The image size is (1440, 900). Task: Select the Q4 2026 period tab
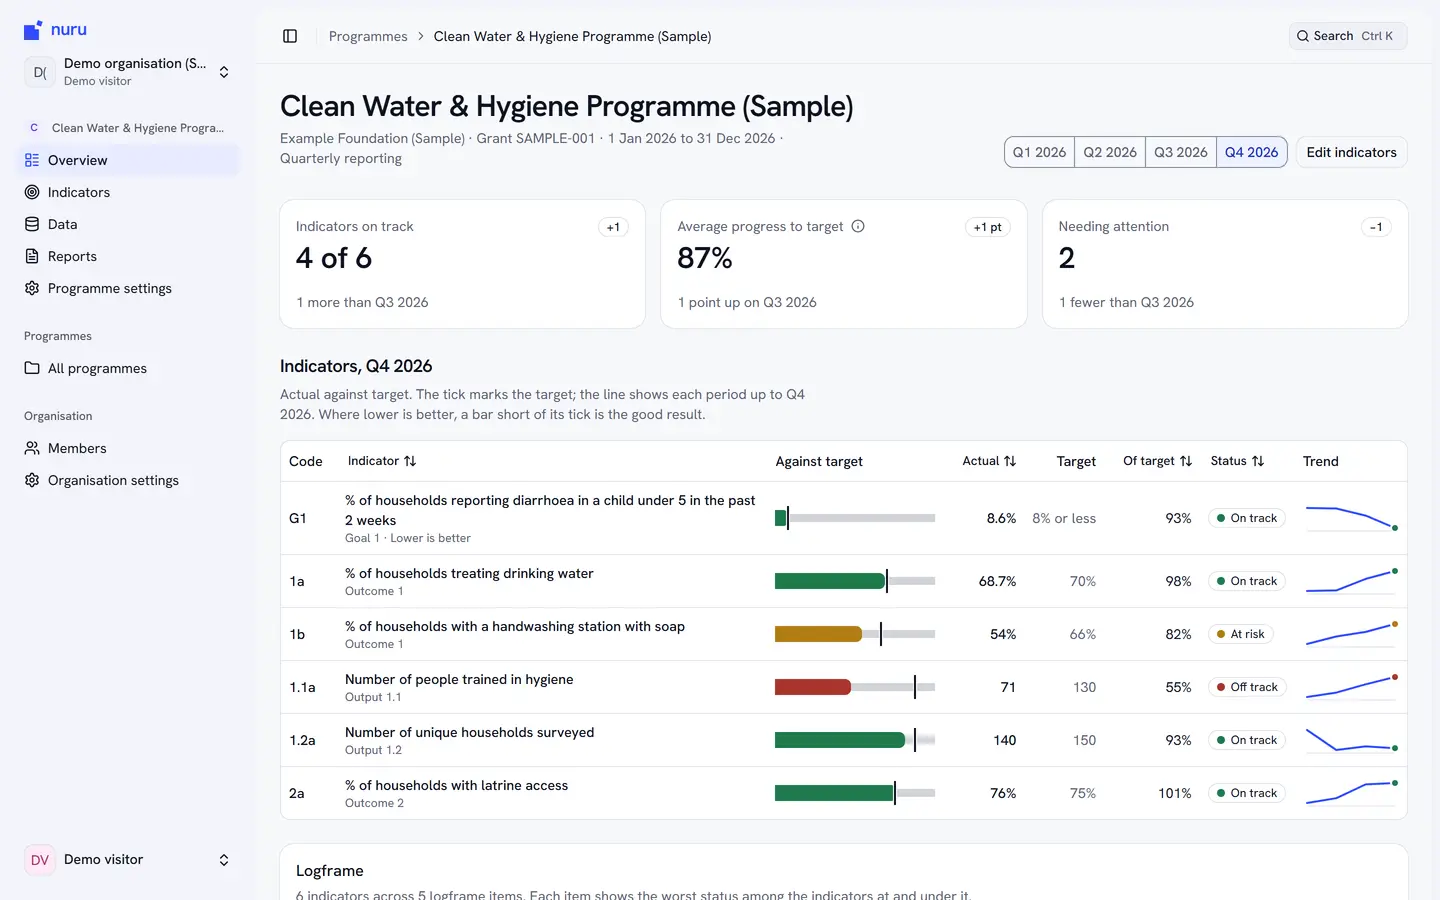point(1252,152)
